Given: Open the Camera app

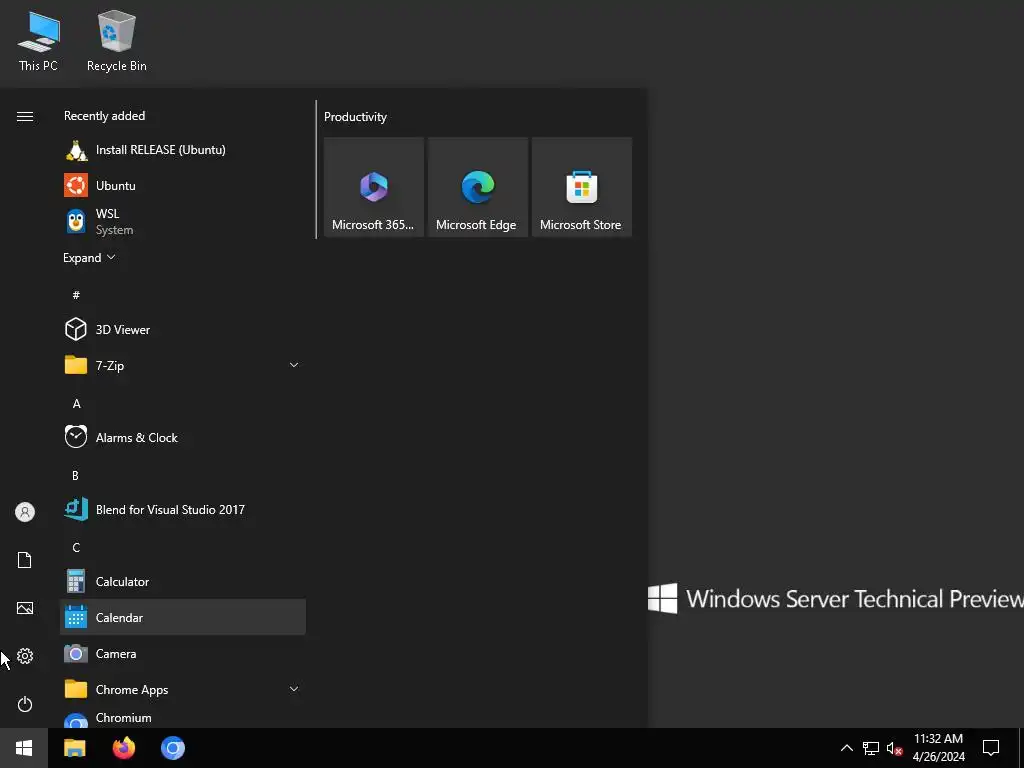Looking at the screenshot, I should coord(183,653).
